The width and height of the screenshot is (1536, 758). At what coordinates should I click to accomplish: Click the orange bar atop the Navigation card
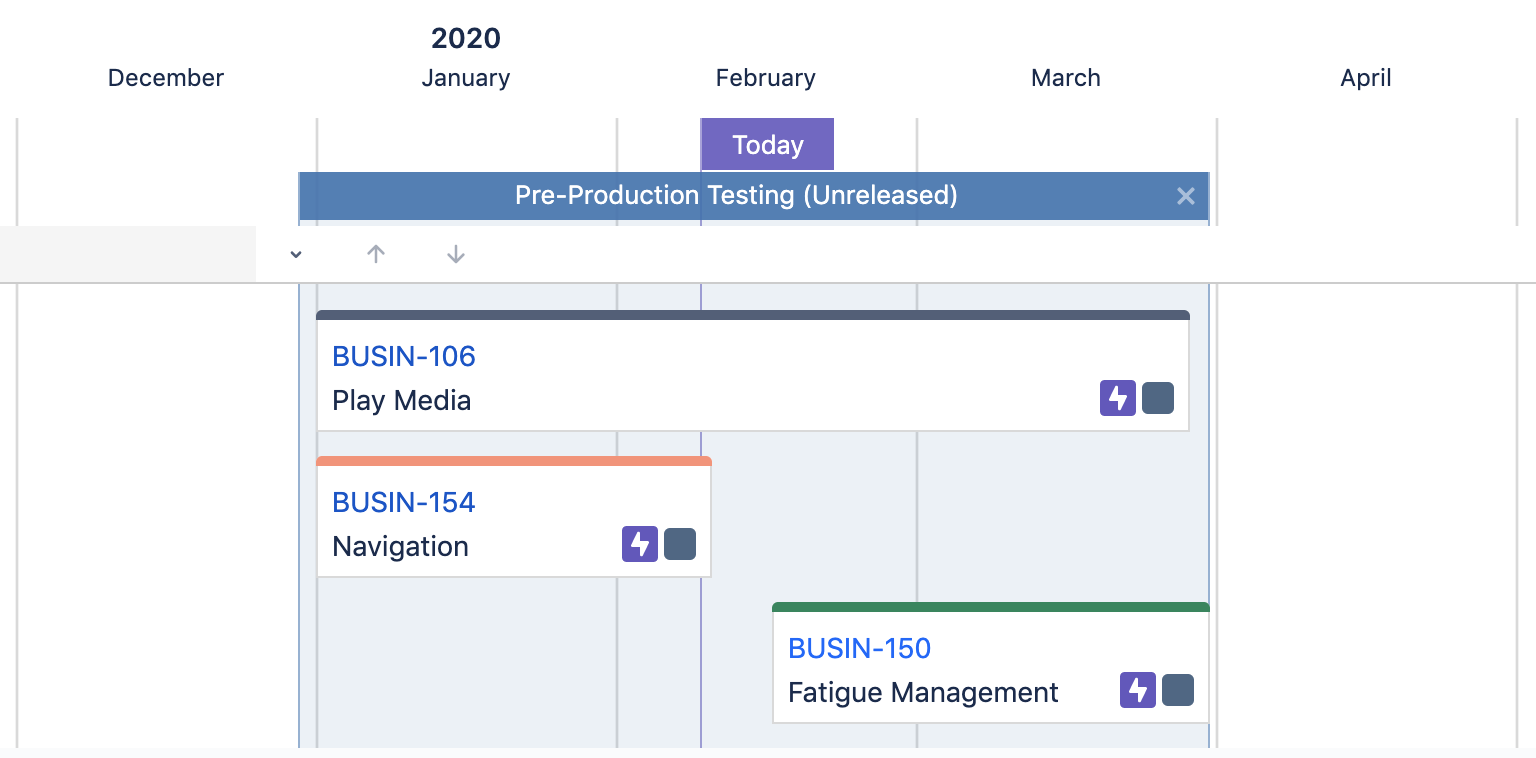pyautogui.click(x=514, y=461)
